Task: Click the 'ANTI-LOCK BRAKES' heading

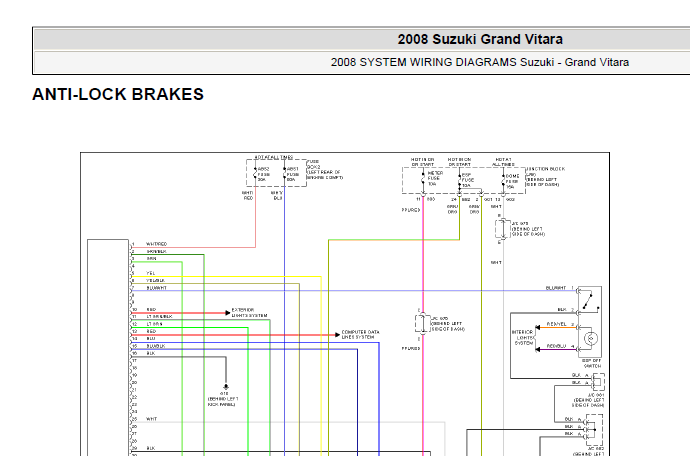Action: pyautogui.click(x=118, y=94)
